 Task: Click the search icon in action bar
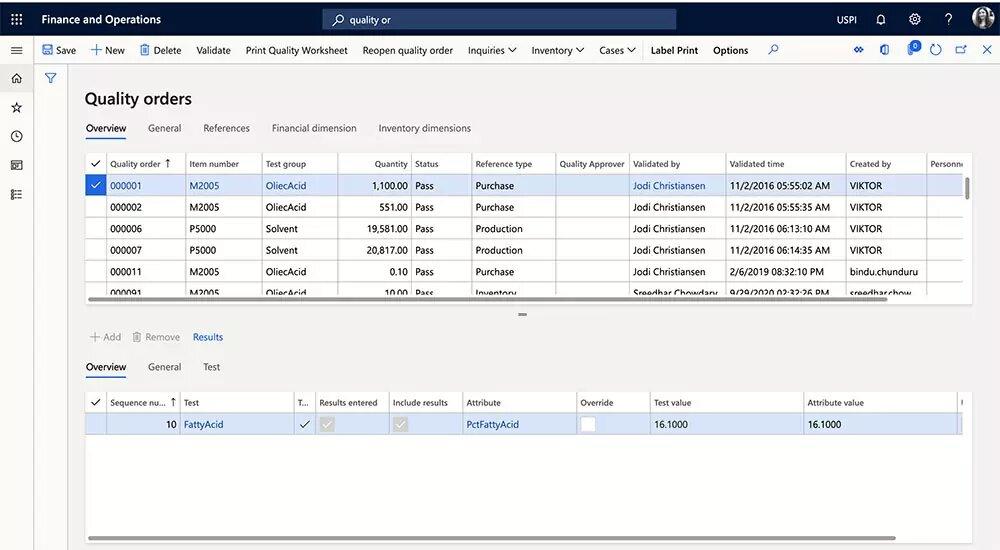coord(773,50)
